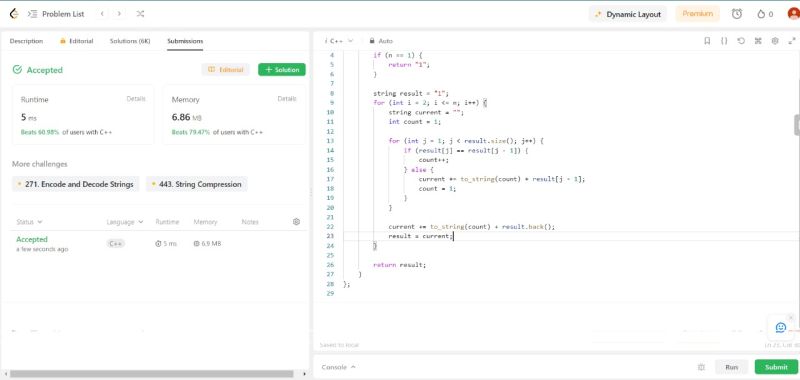
Task: Click the editor bookmark icon
Action: (x=707, y=41)
